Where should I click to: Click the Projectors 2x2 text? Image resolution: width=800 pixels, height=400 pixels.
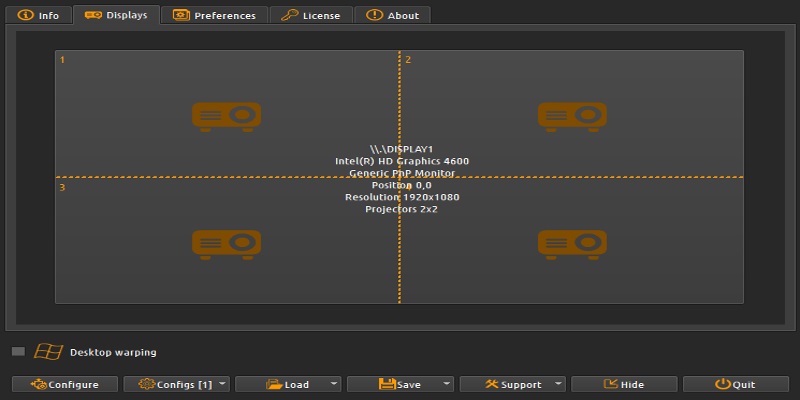pos(402,209)
